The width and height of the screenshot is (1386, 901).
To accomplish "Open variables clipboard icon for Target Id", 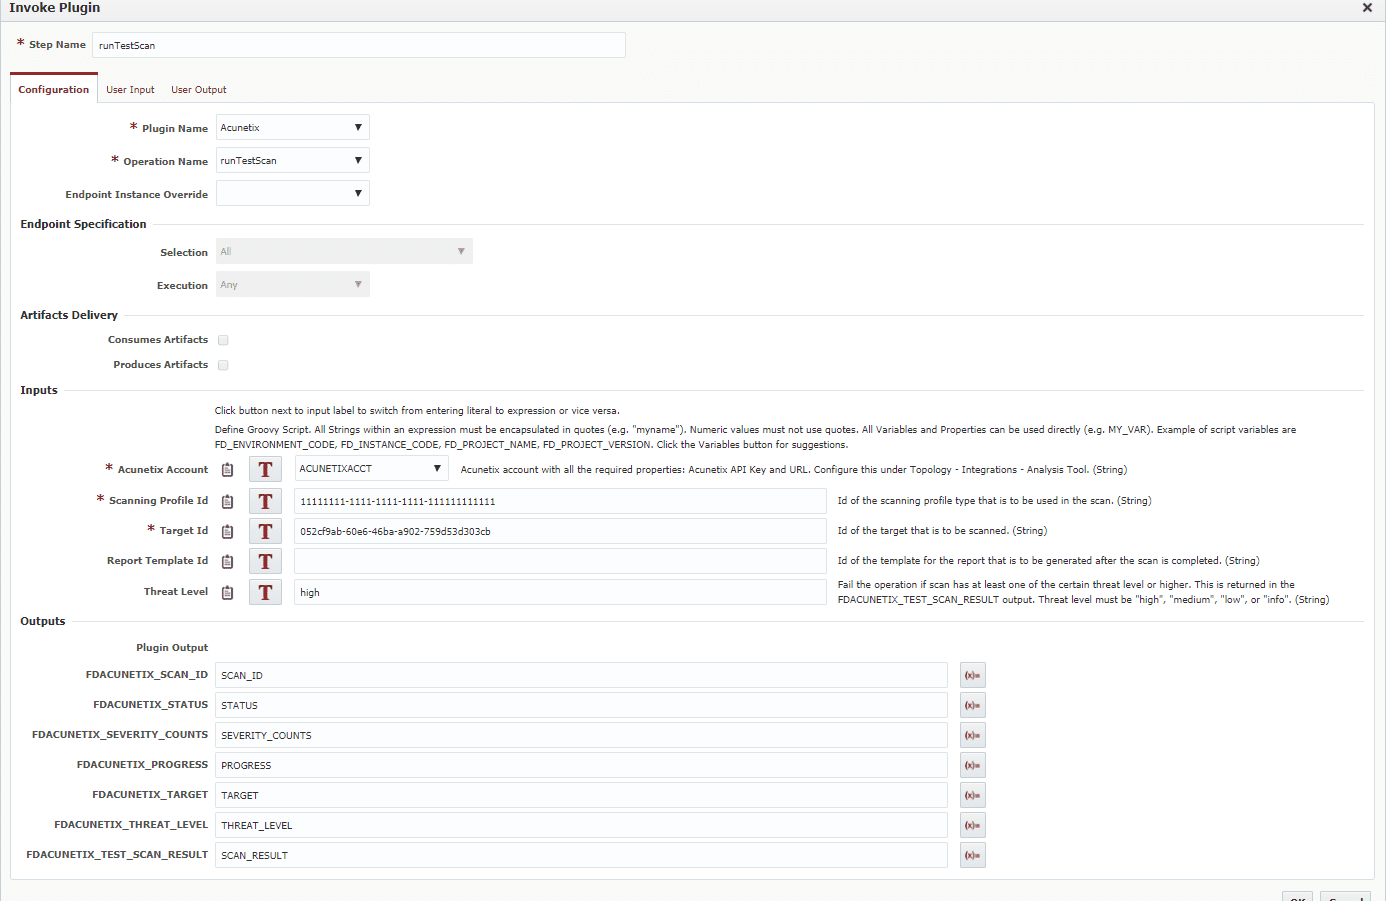I will pos(228,531).
